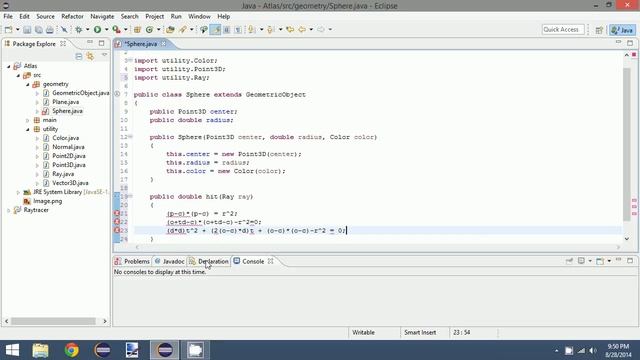
Task: Click the Open Type folder icon
Action: (170, 29)
